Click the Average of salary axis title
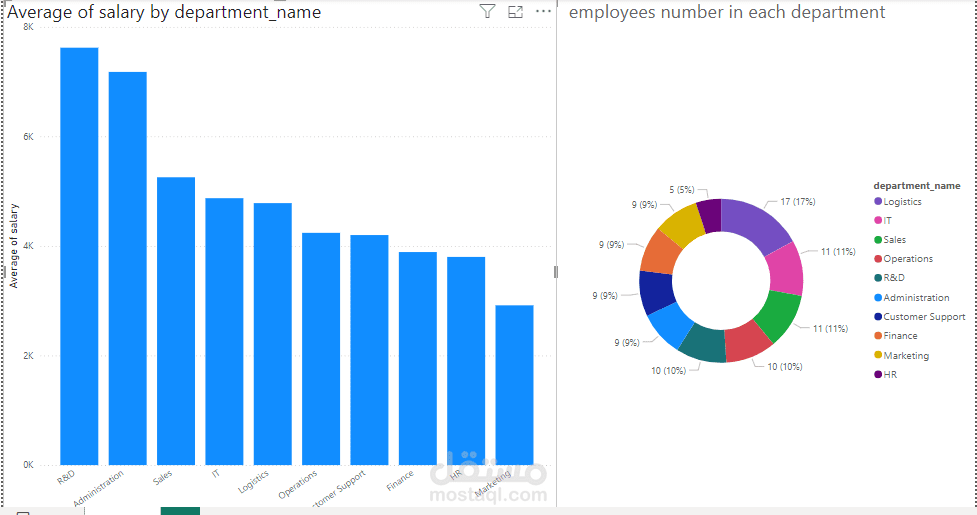Image resolution: width=977 pixels, height=515 pixels. [13, 246]
